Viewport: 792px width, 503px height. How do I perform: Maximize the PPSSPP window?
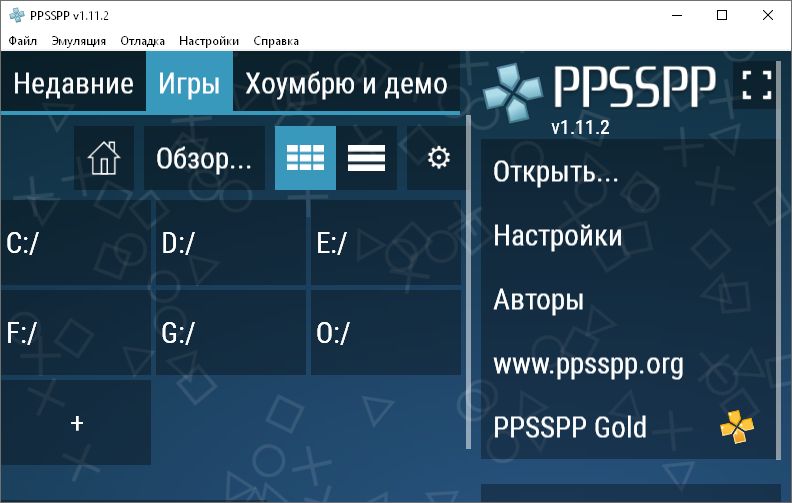point(722,15)
